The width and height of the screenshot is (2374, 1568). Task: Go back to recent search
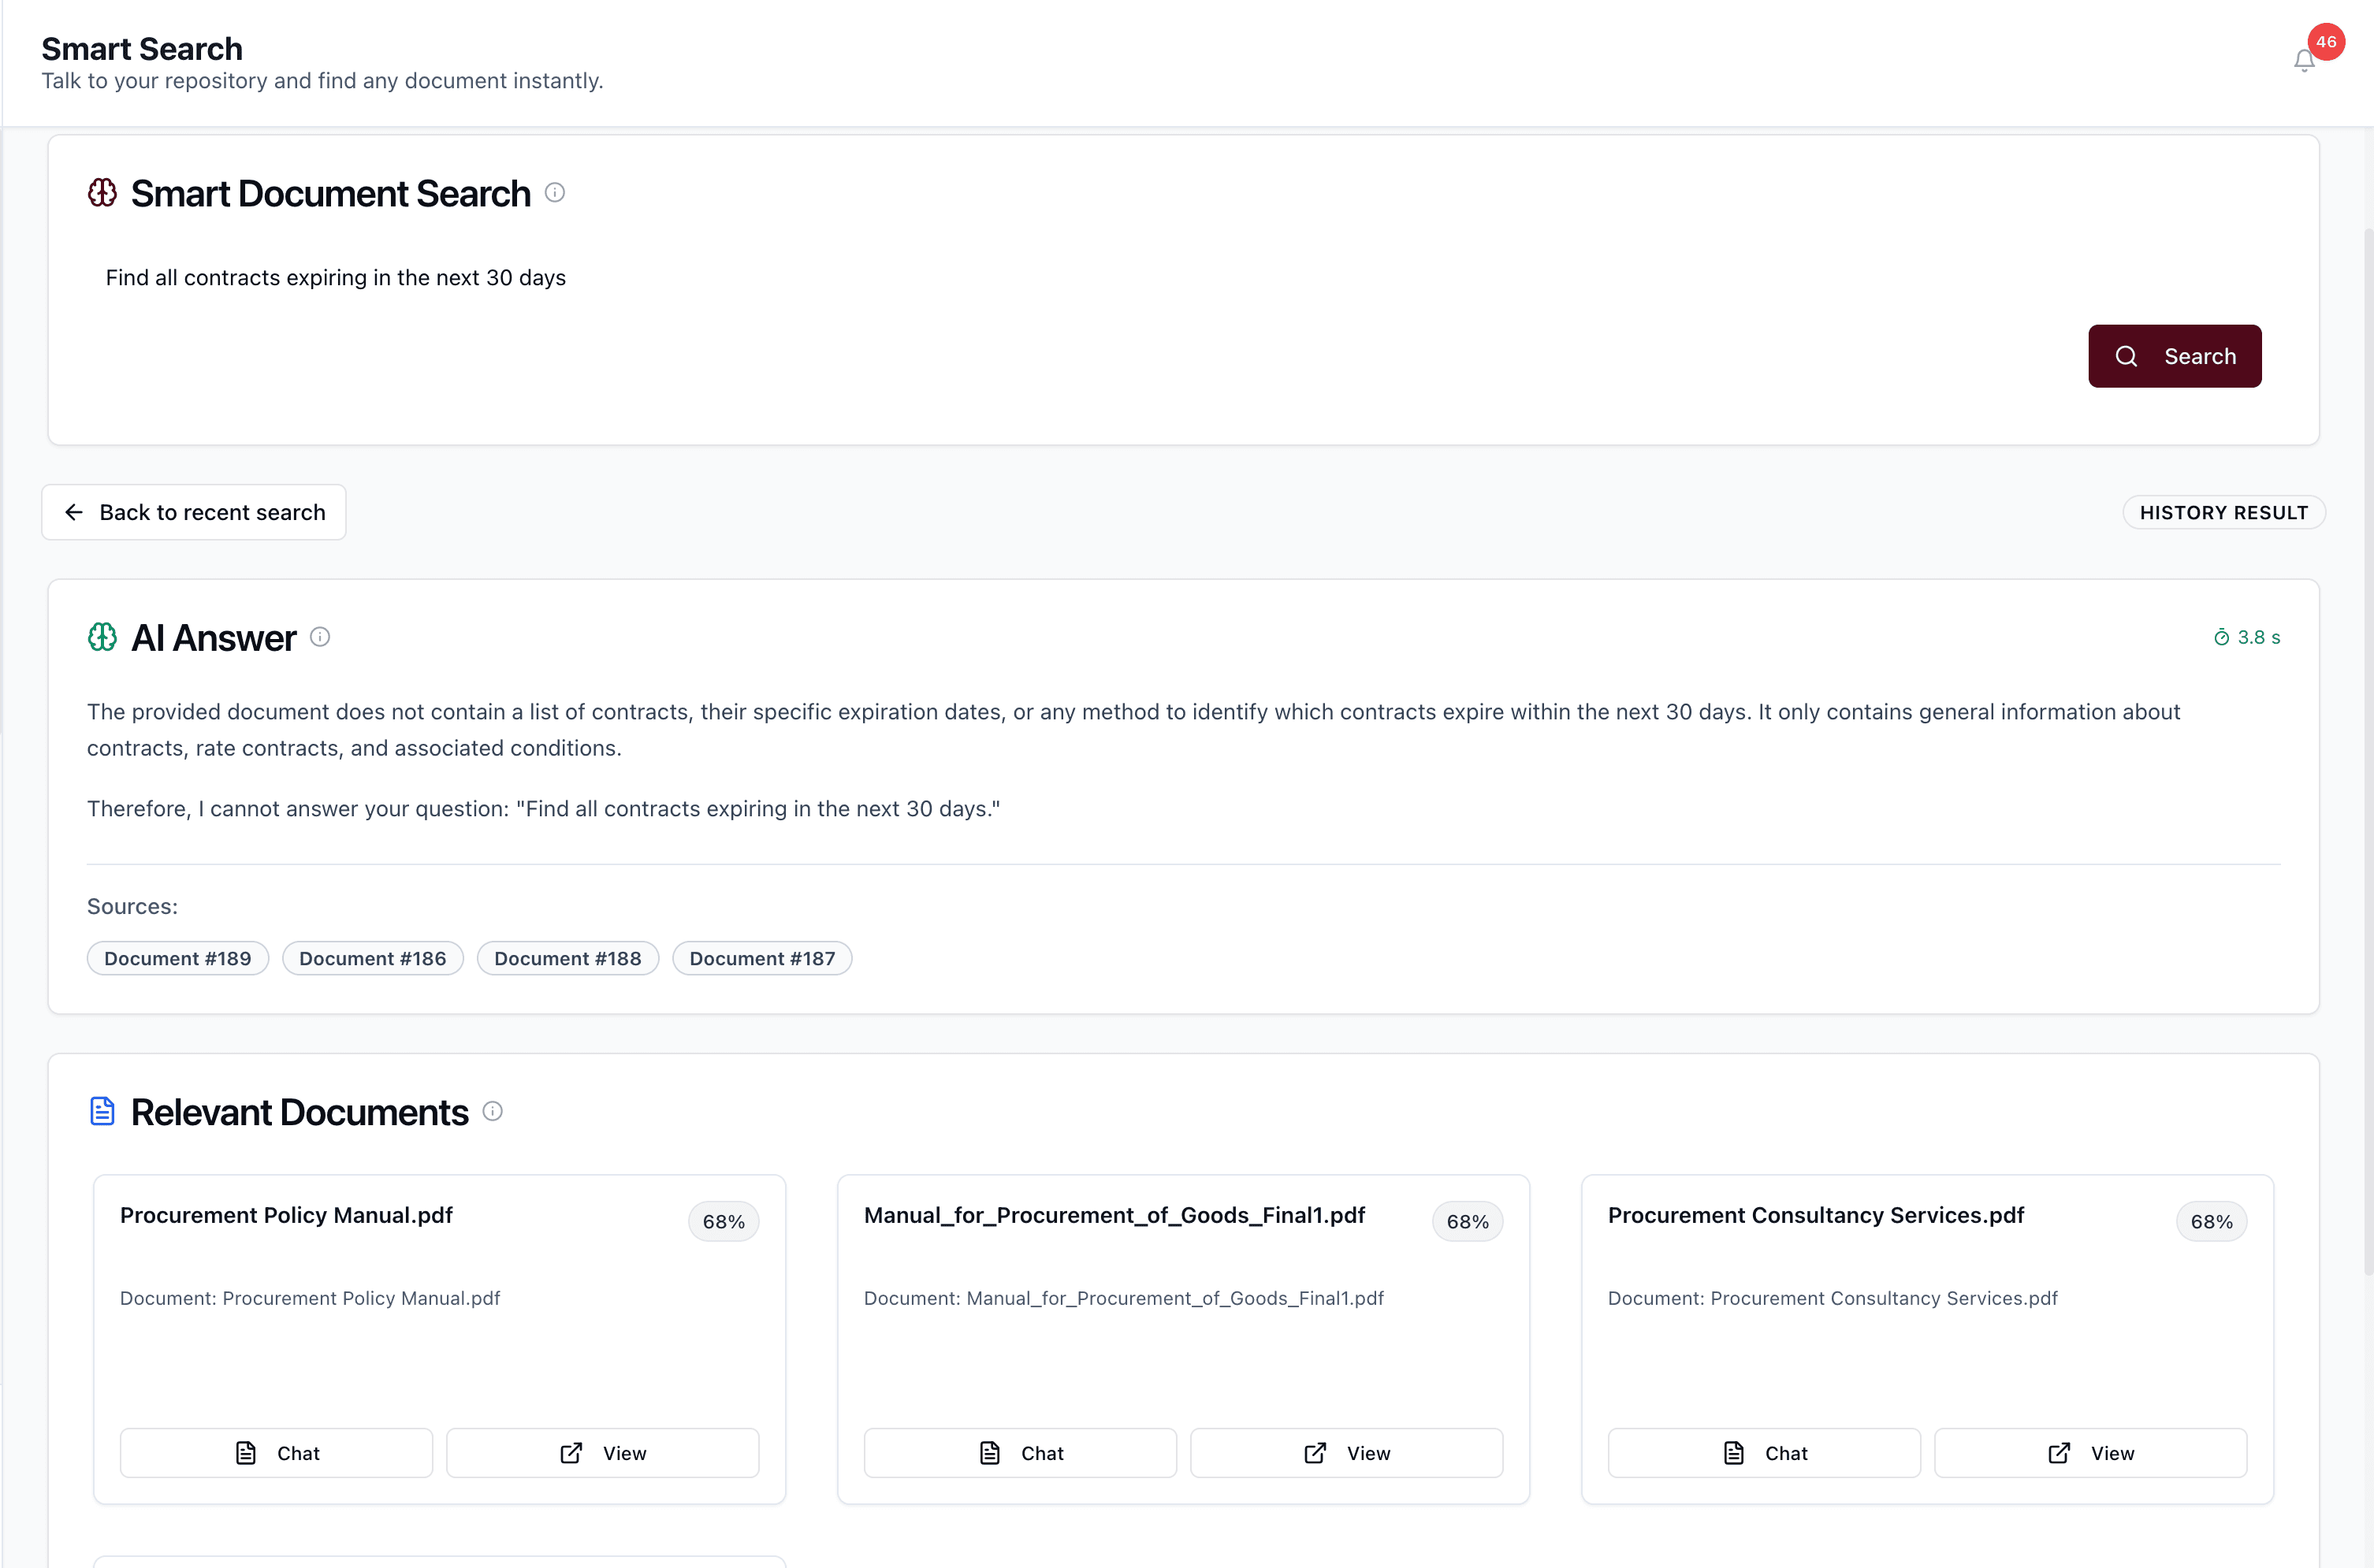[194, 512]
